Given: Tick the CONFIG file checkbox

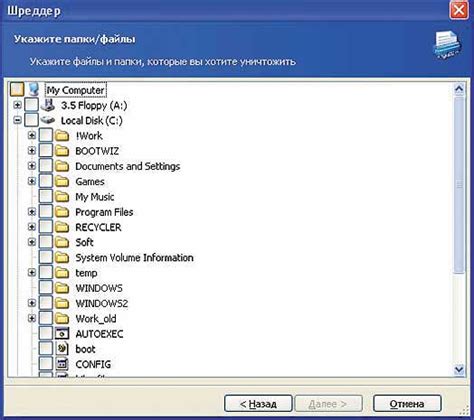Looking at the screenshot, I should coord(46,364).
